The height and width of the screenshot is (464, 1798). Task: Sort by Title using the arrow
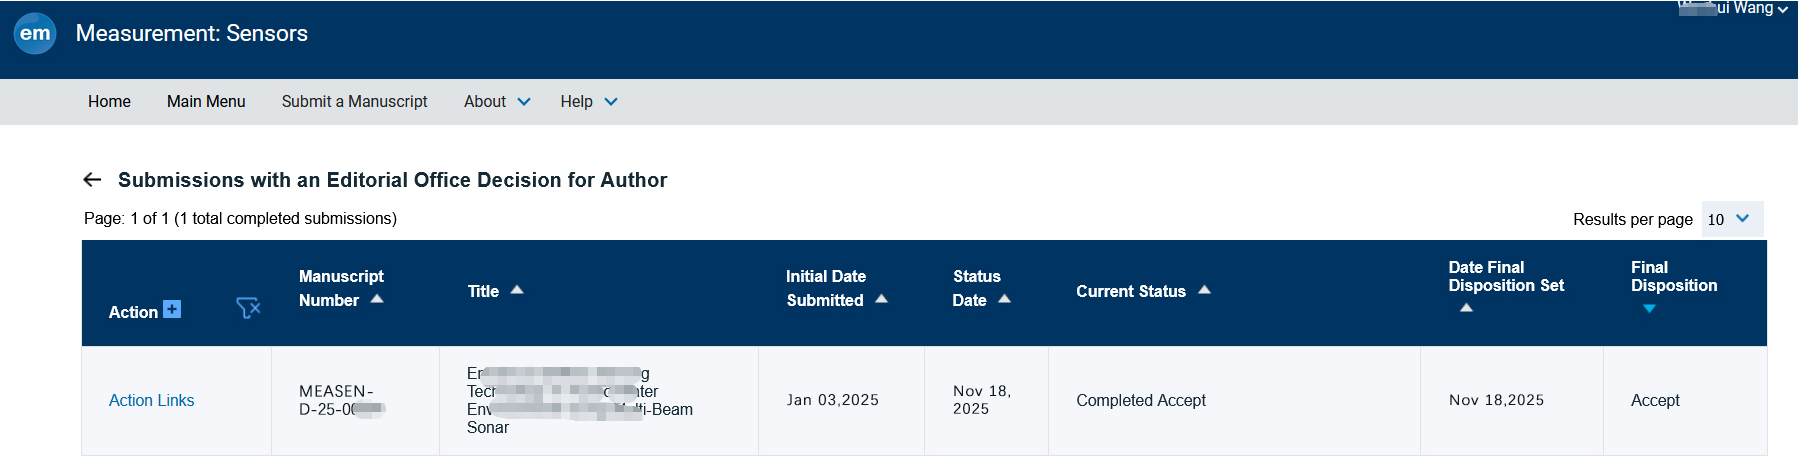coord(517,290)
